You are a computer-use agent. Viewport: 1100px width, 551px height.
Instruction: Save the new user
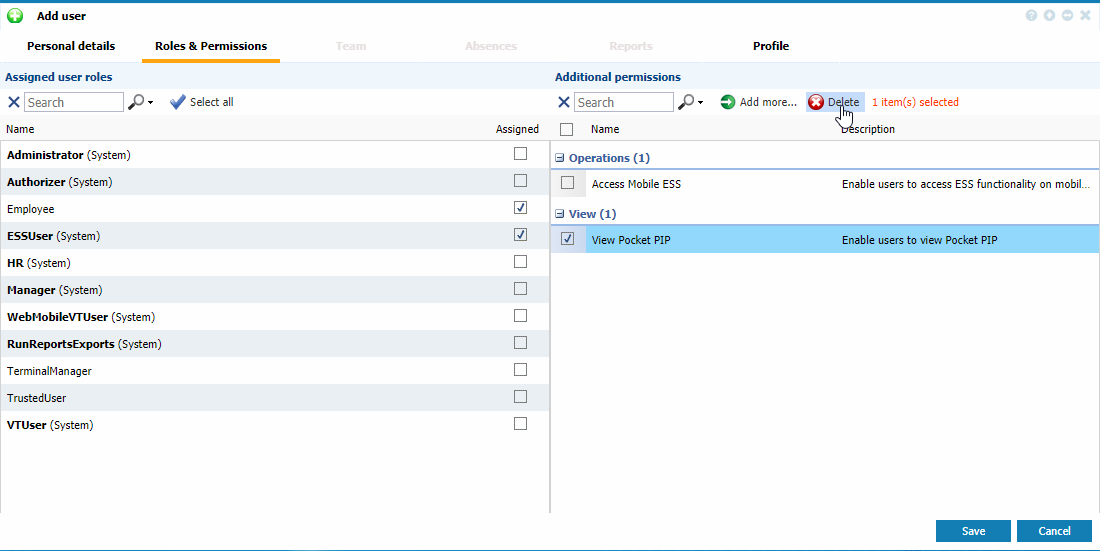point(973,531)
